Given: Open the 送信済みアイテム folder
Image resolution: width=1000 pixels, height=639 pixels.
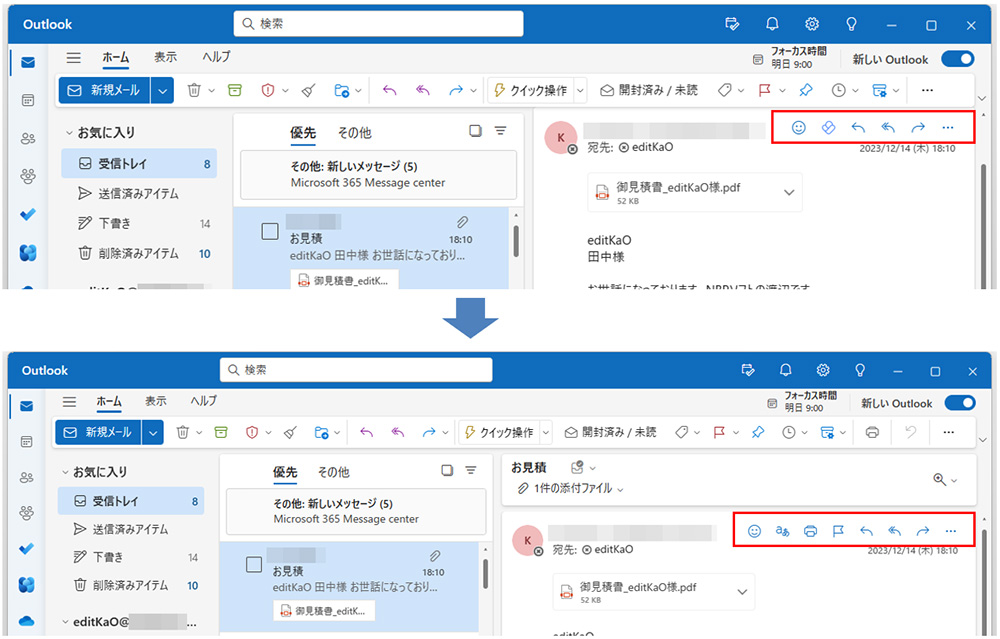Looking at the screenshot, I should point(130,529).
